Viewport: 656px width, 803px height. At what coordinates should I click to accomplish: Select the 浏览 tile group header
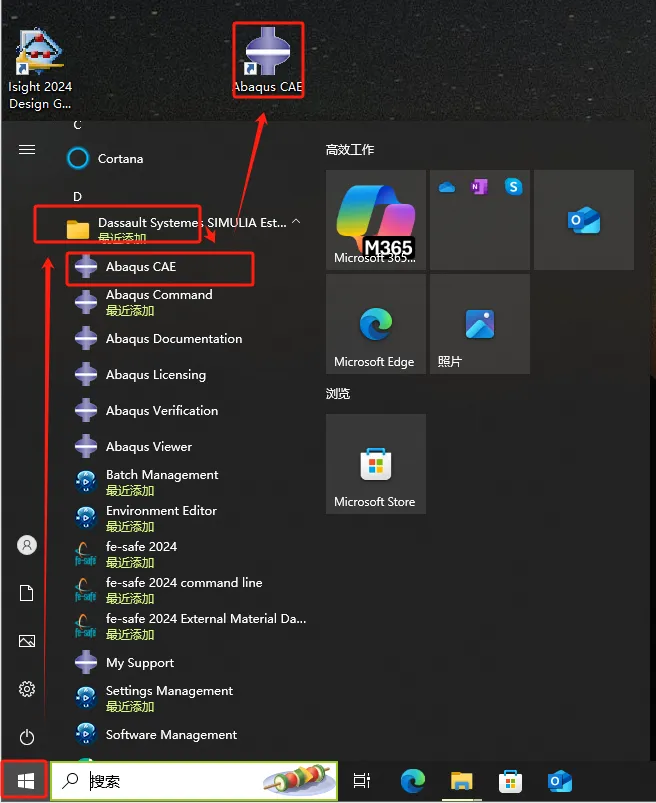click(x=338, y=393)
